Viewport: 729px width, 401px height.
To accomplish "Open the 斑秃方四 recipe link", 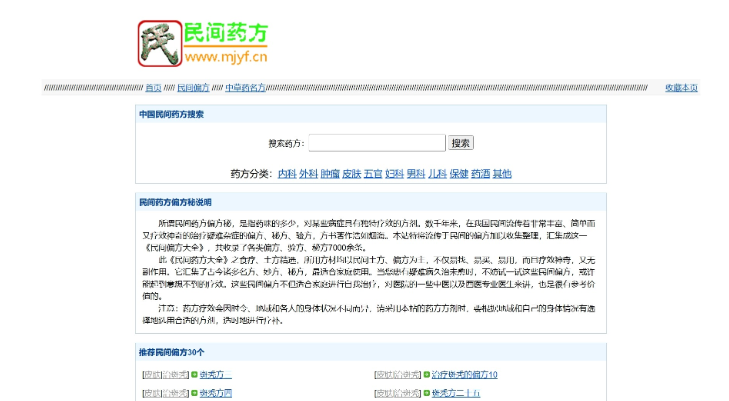I will coord(216,393).
